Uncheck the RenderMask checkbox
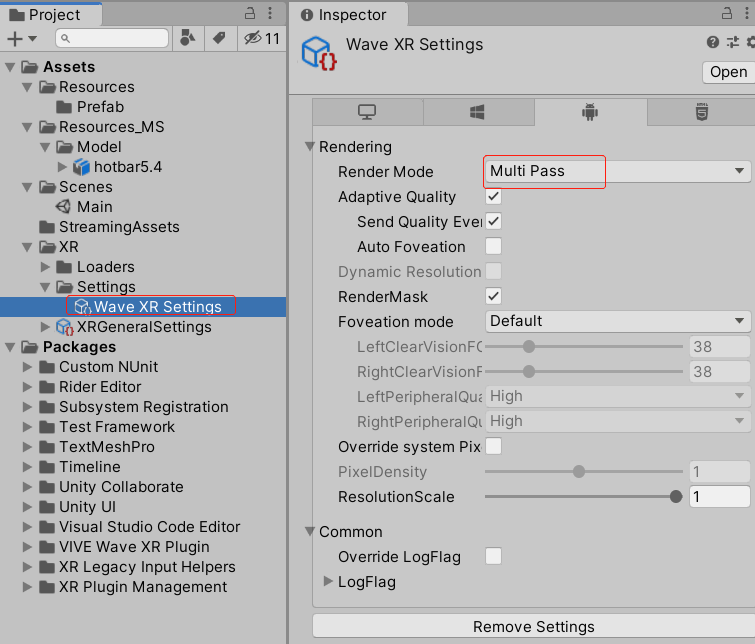Viewport: 755px width, 644px height. pyautogui.click(x=493, y=297)
